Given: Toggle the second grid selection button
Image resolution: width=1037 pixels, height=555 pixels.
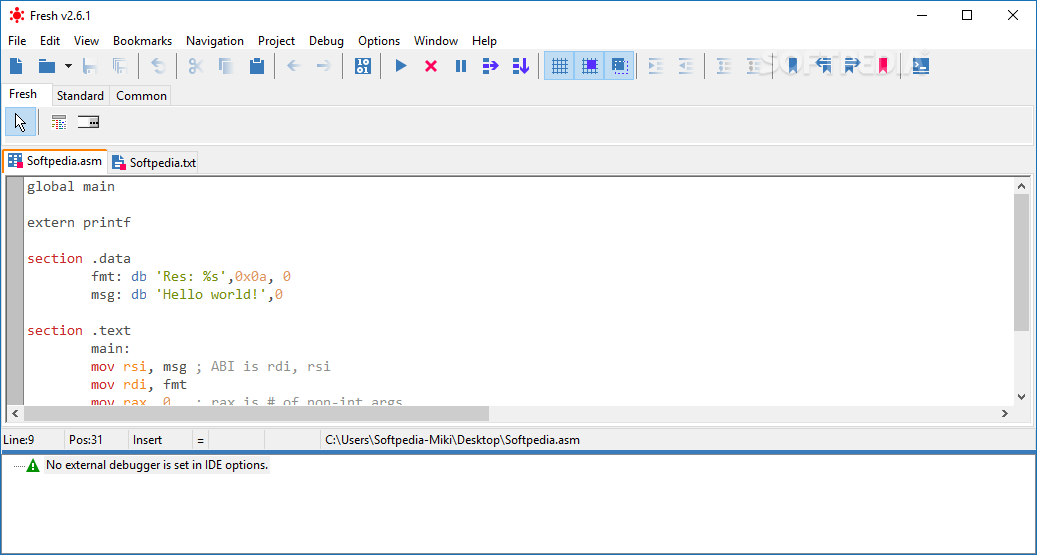Looking at the screenshot, I should coord(589,65).
